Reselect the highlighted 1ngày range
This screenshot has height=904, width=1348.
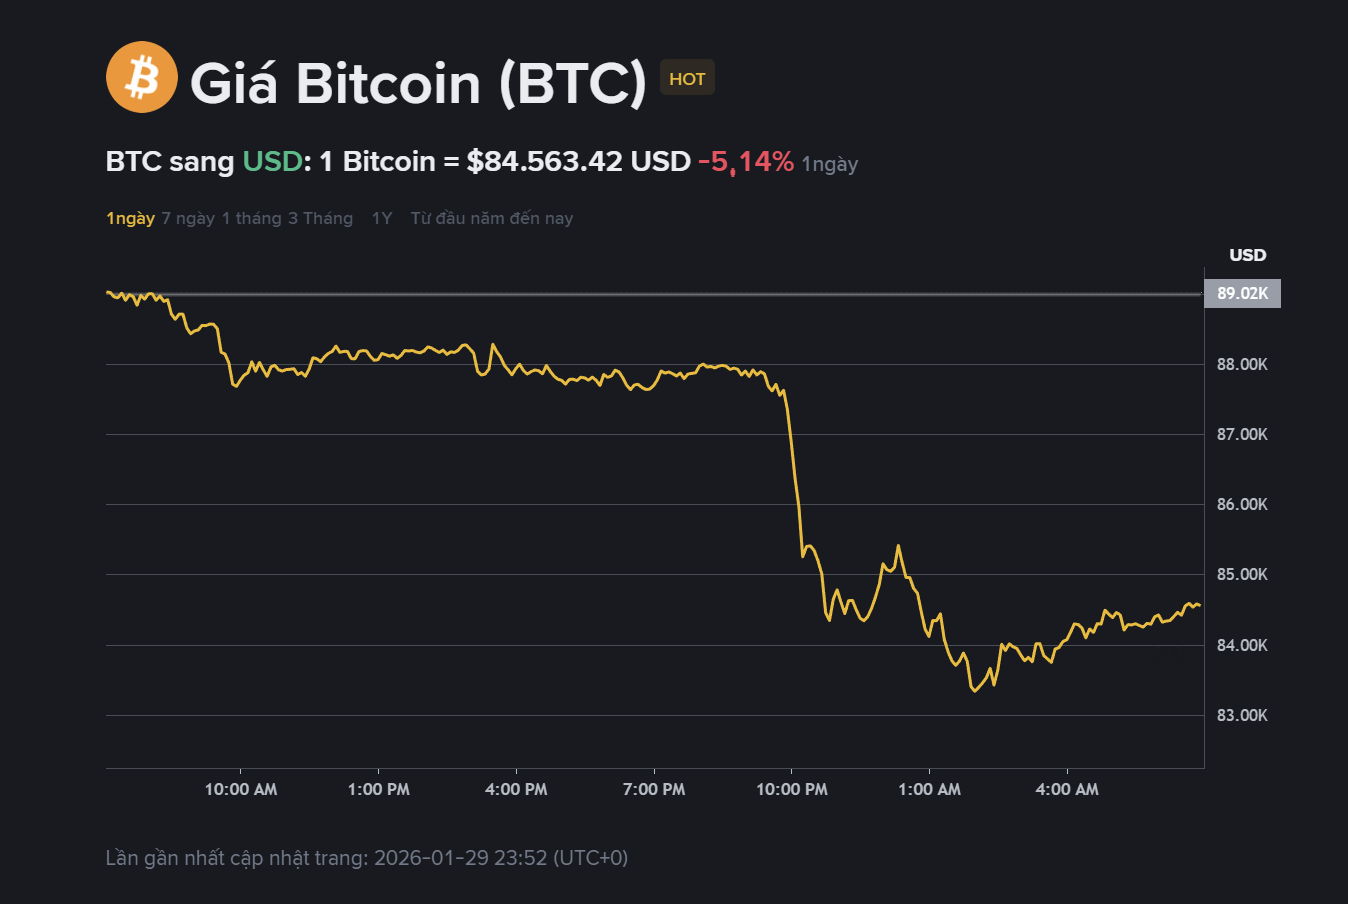pyautogui.click(x=130, y=218)
